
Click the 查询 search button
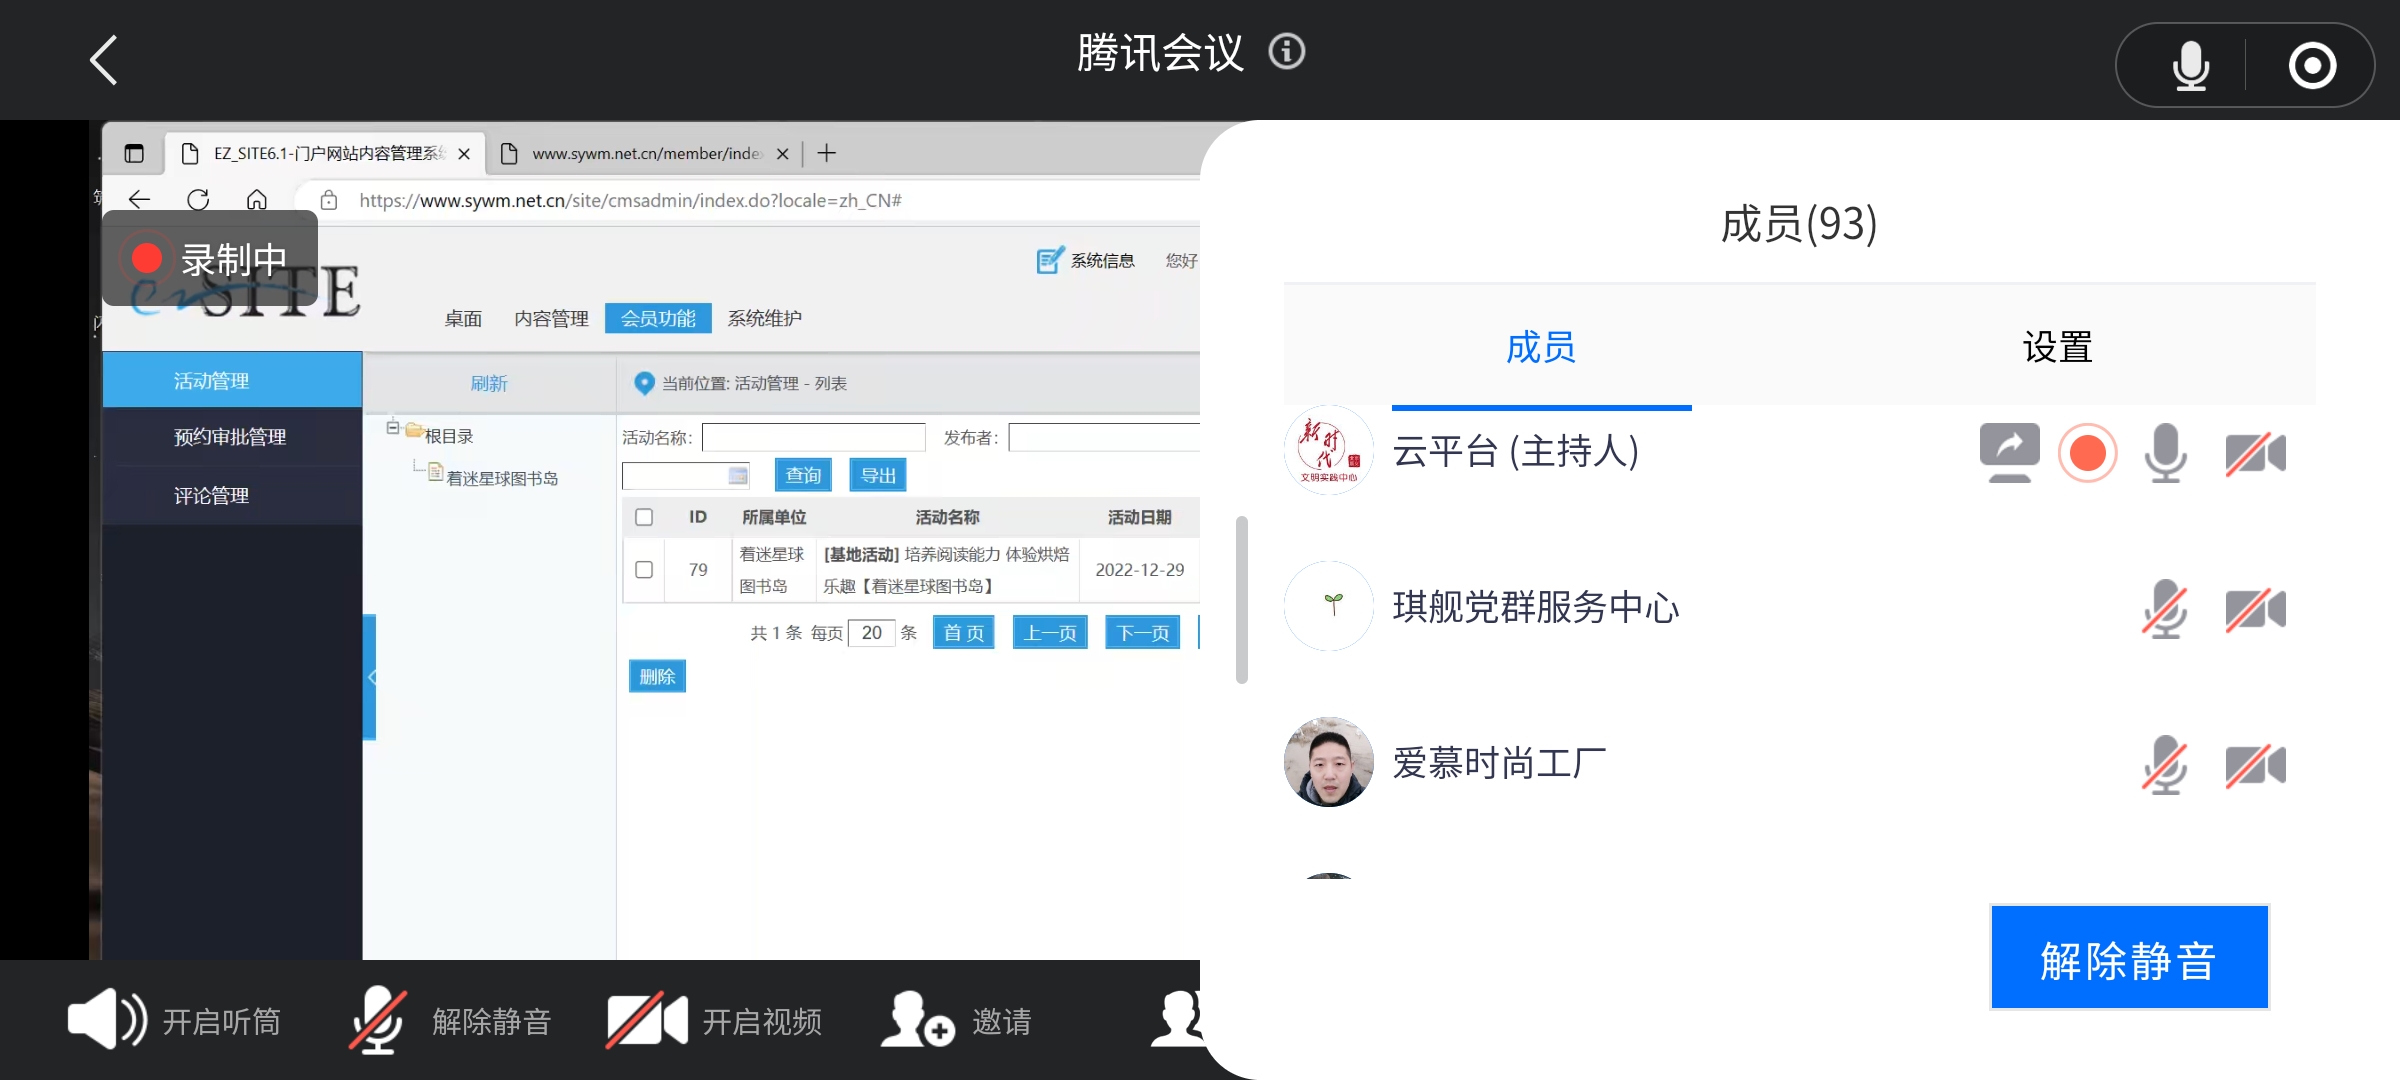pos(802,475)
